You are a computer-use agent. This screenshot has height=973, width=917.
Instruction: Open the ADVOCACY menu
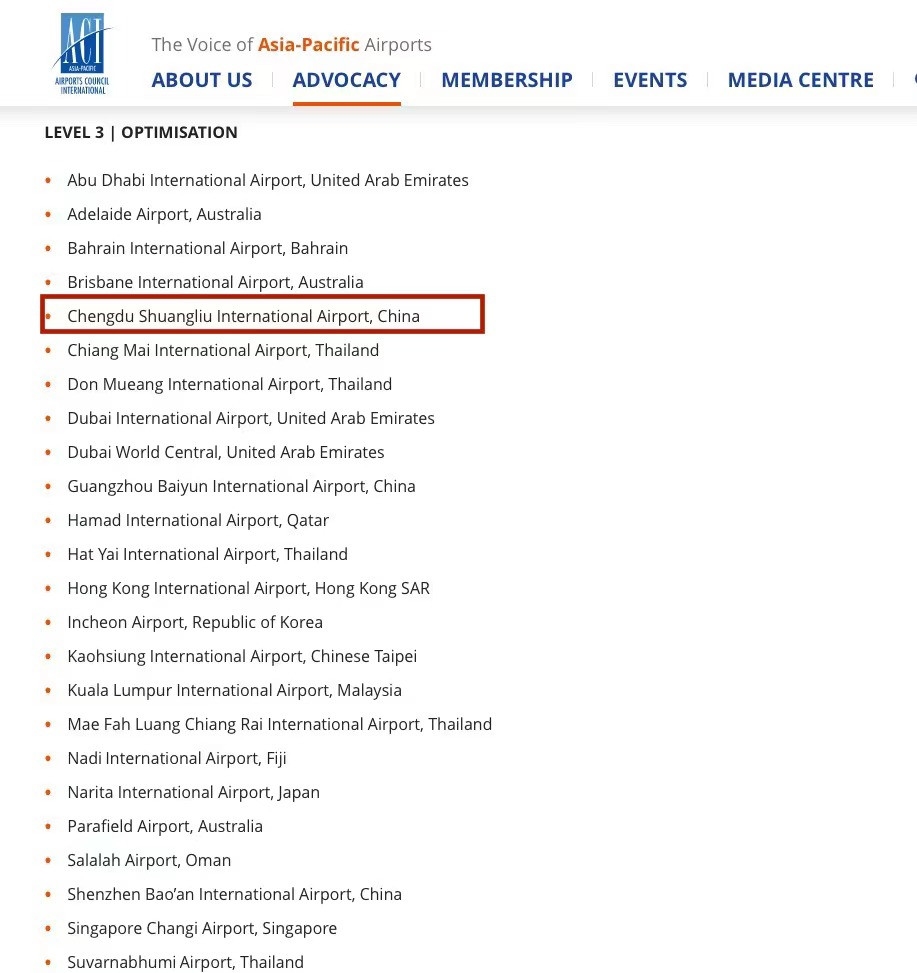click(x=346, y=80)
